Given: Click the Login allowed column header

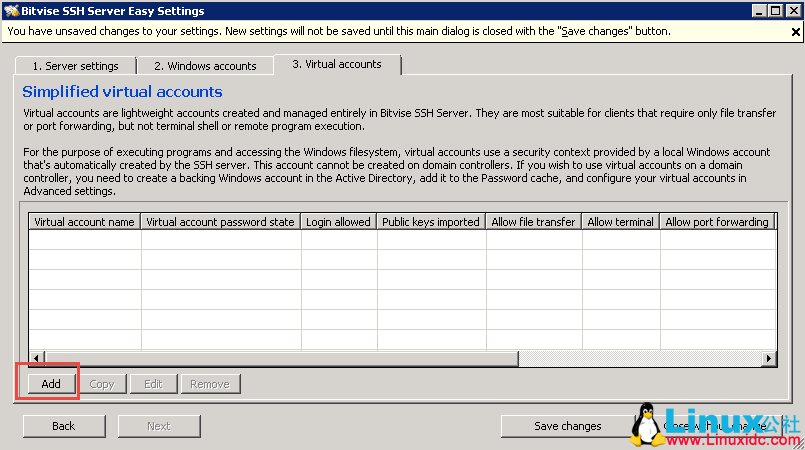Looking at the screenshot, I should 338,222.
